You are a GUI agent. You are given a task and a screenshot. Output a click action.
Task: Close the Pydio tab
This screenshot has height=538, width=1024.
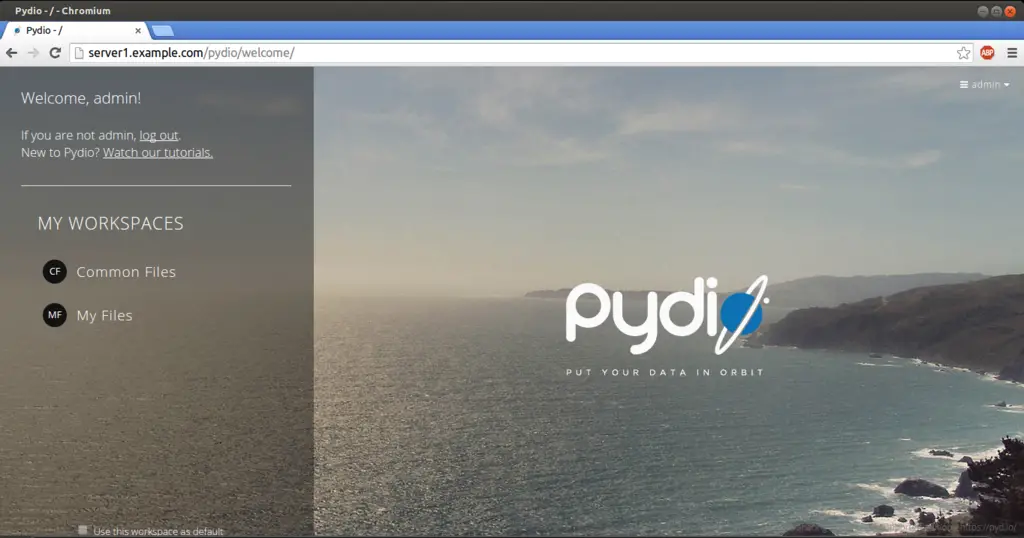[138, 31]
